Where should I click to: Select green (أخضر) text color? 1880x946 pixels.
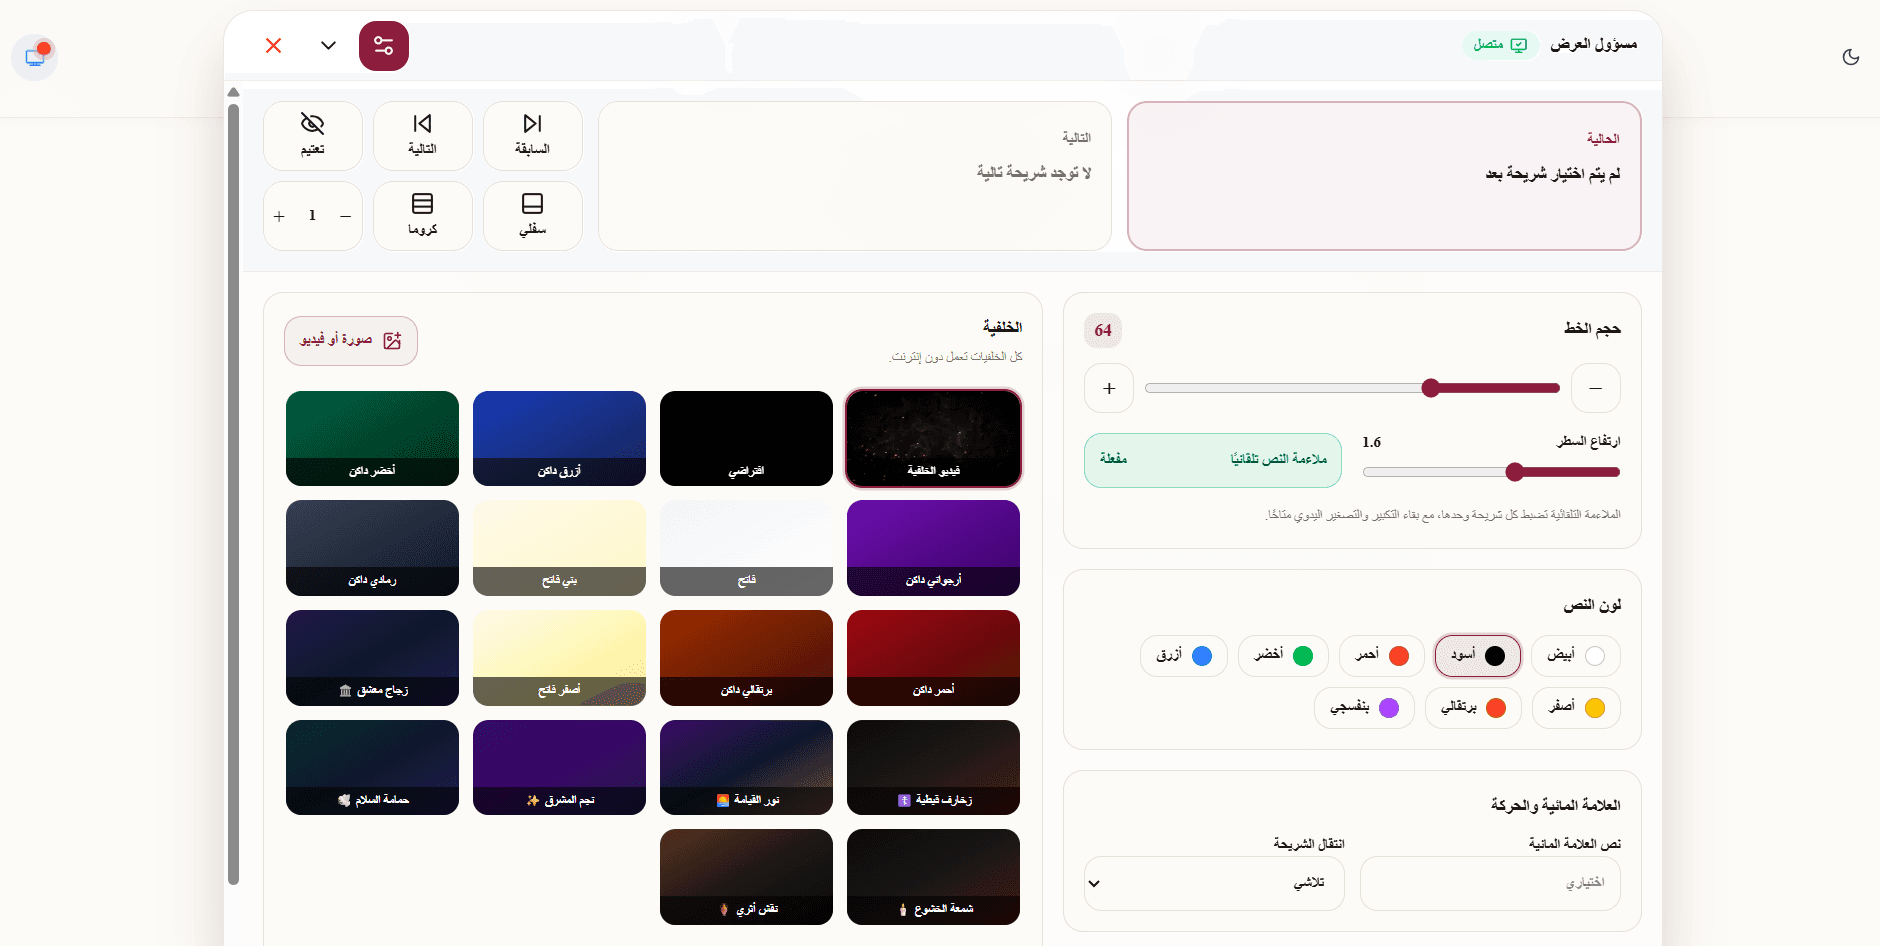point(1283,656)
